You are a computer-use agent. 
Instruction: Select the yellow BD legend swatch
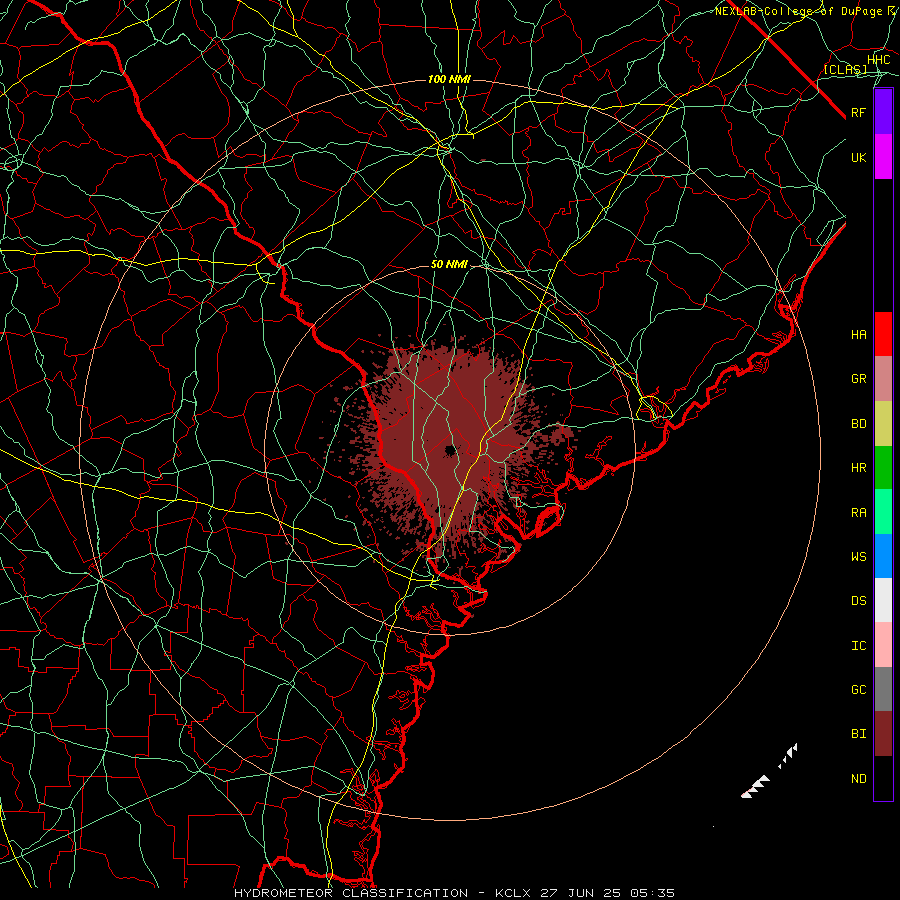[x=883, y=424]
